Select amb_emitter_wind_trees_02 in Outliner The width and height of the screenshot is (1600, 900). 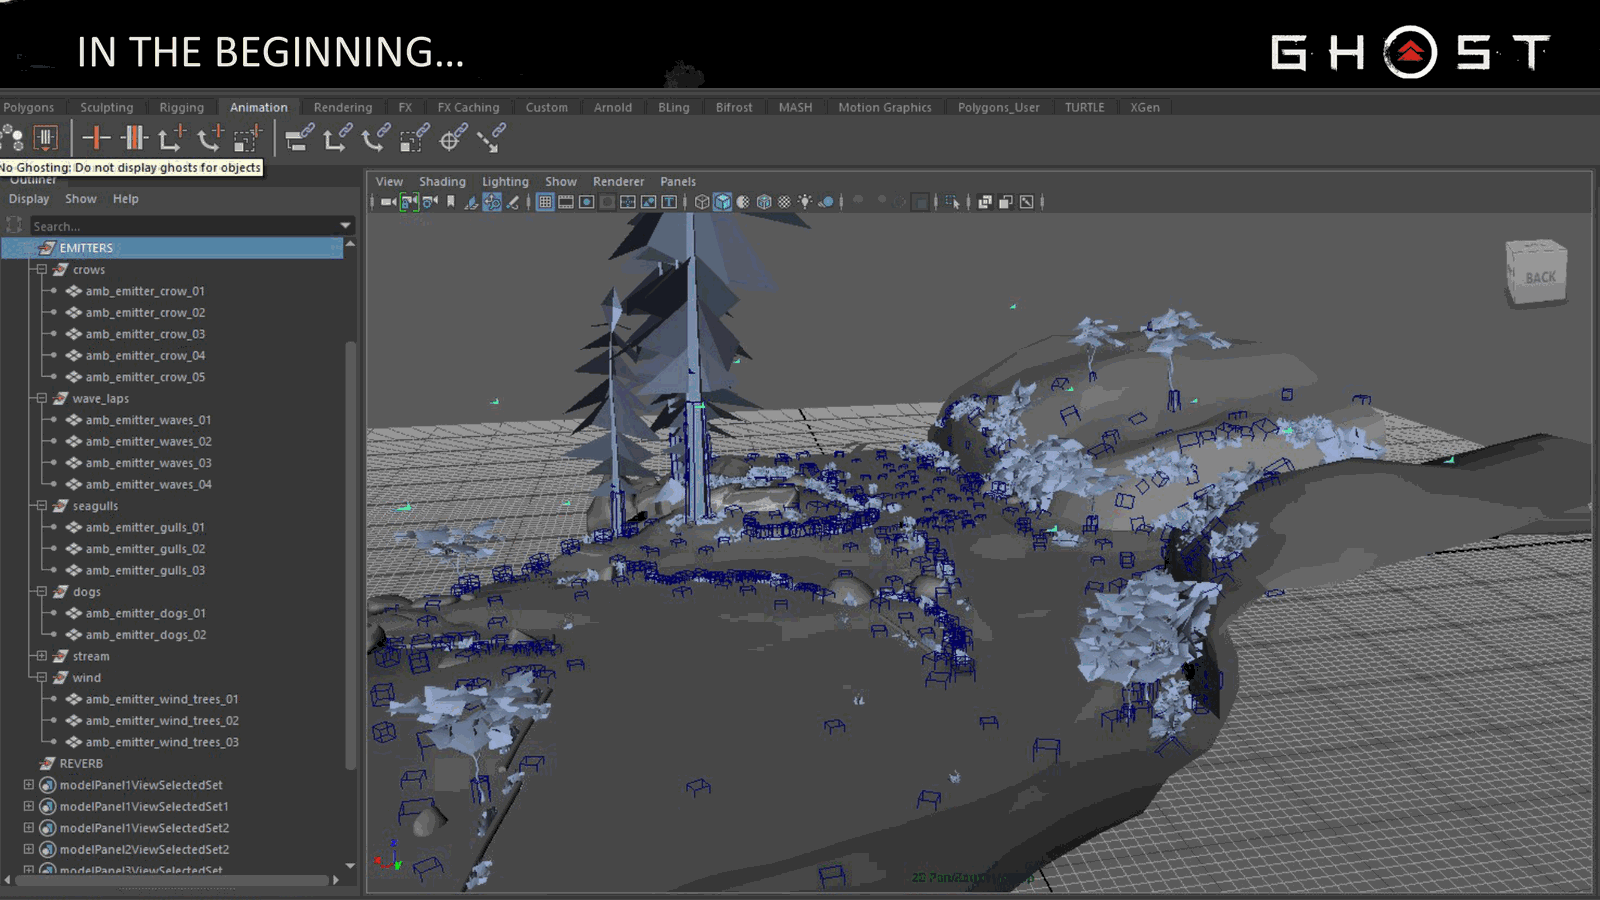click(162, 721)
